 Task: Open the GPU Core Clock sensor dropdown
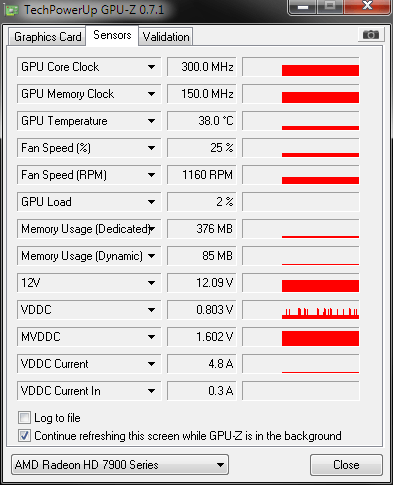pos(151,67)
